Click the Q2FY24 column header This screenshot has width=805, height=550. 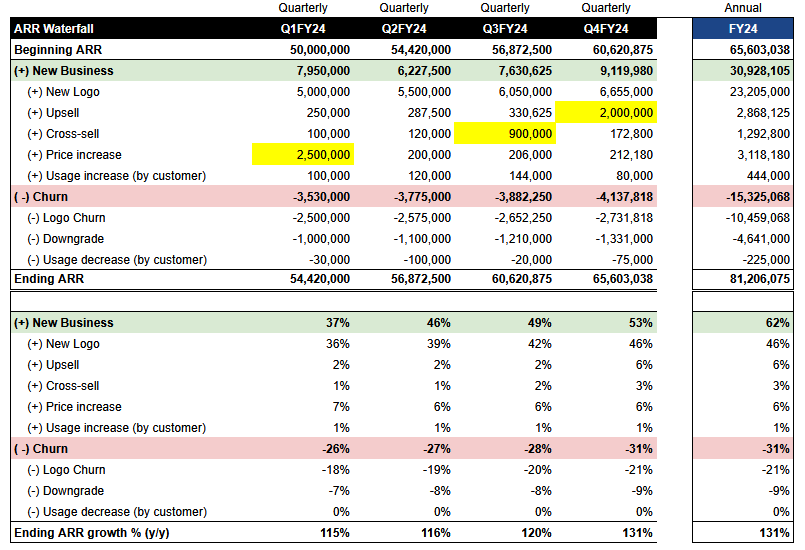pos(404,29)
